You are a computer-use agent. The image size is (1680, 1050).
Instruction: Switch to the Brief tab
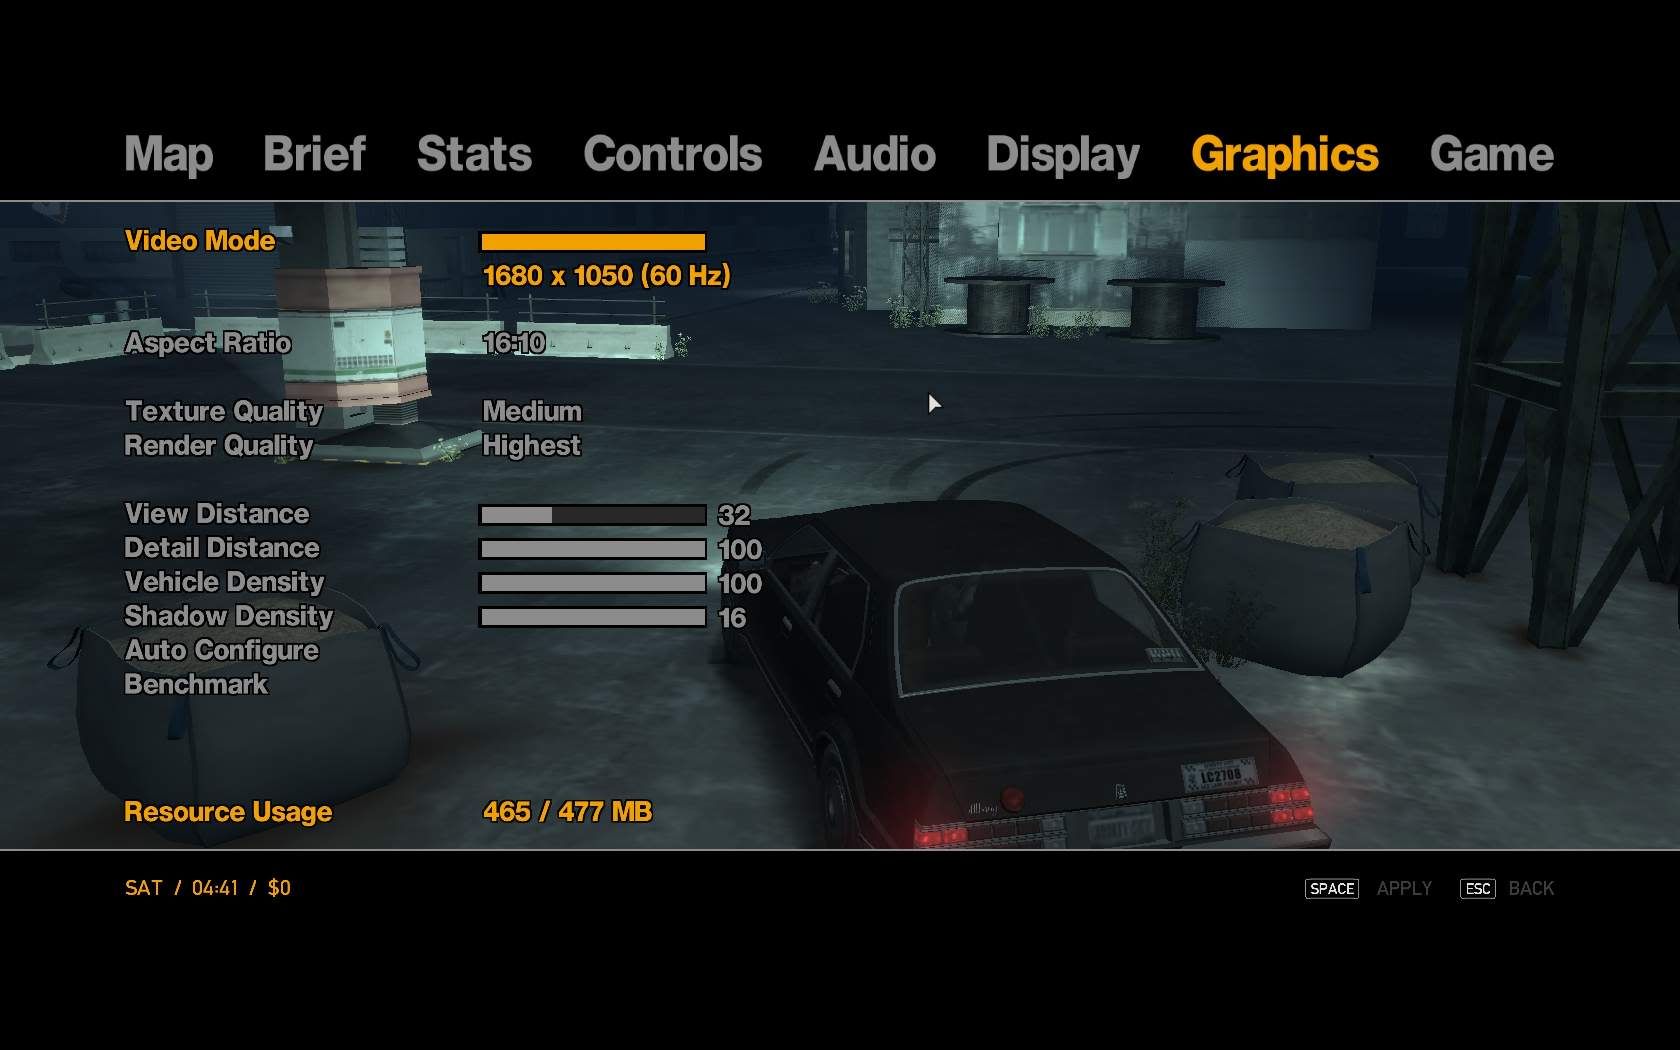tap(314, 154)
